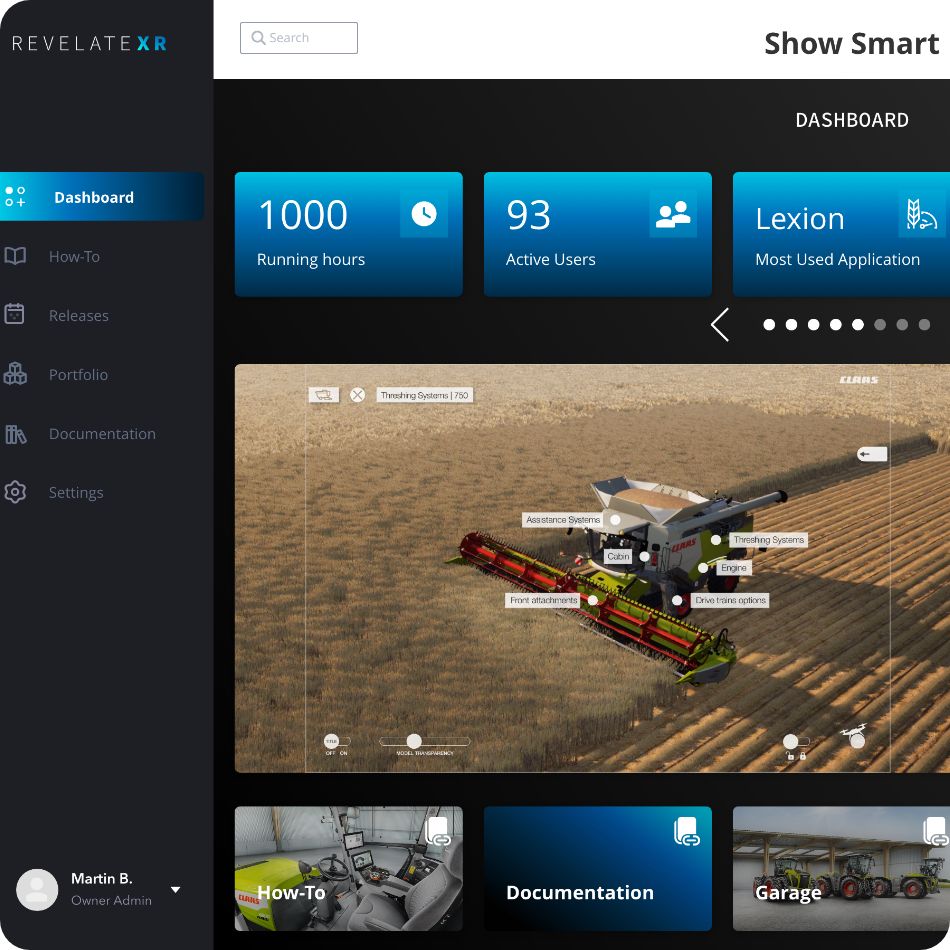Open the How-To sidebar section
The image size is (950, 950).
click(x=75, y=256)
